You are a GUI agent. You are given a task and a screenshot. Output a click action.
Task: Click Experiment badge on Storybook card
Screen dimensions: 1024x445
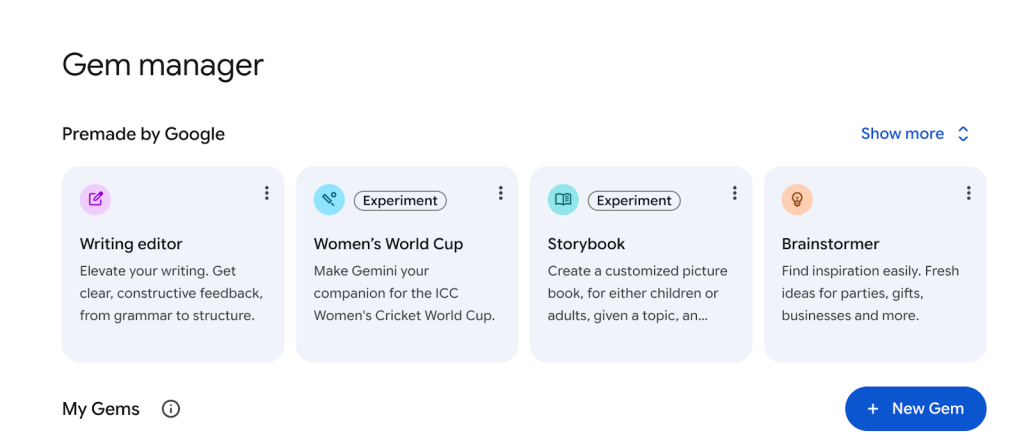[634, 200]
